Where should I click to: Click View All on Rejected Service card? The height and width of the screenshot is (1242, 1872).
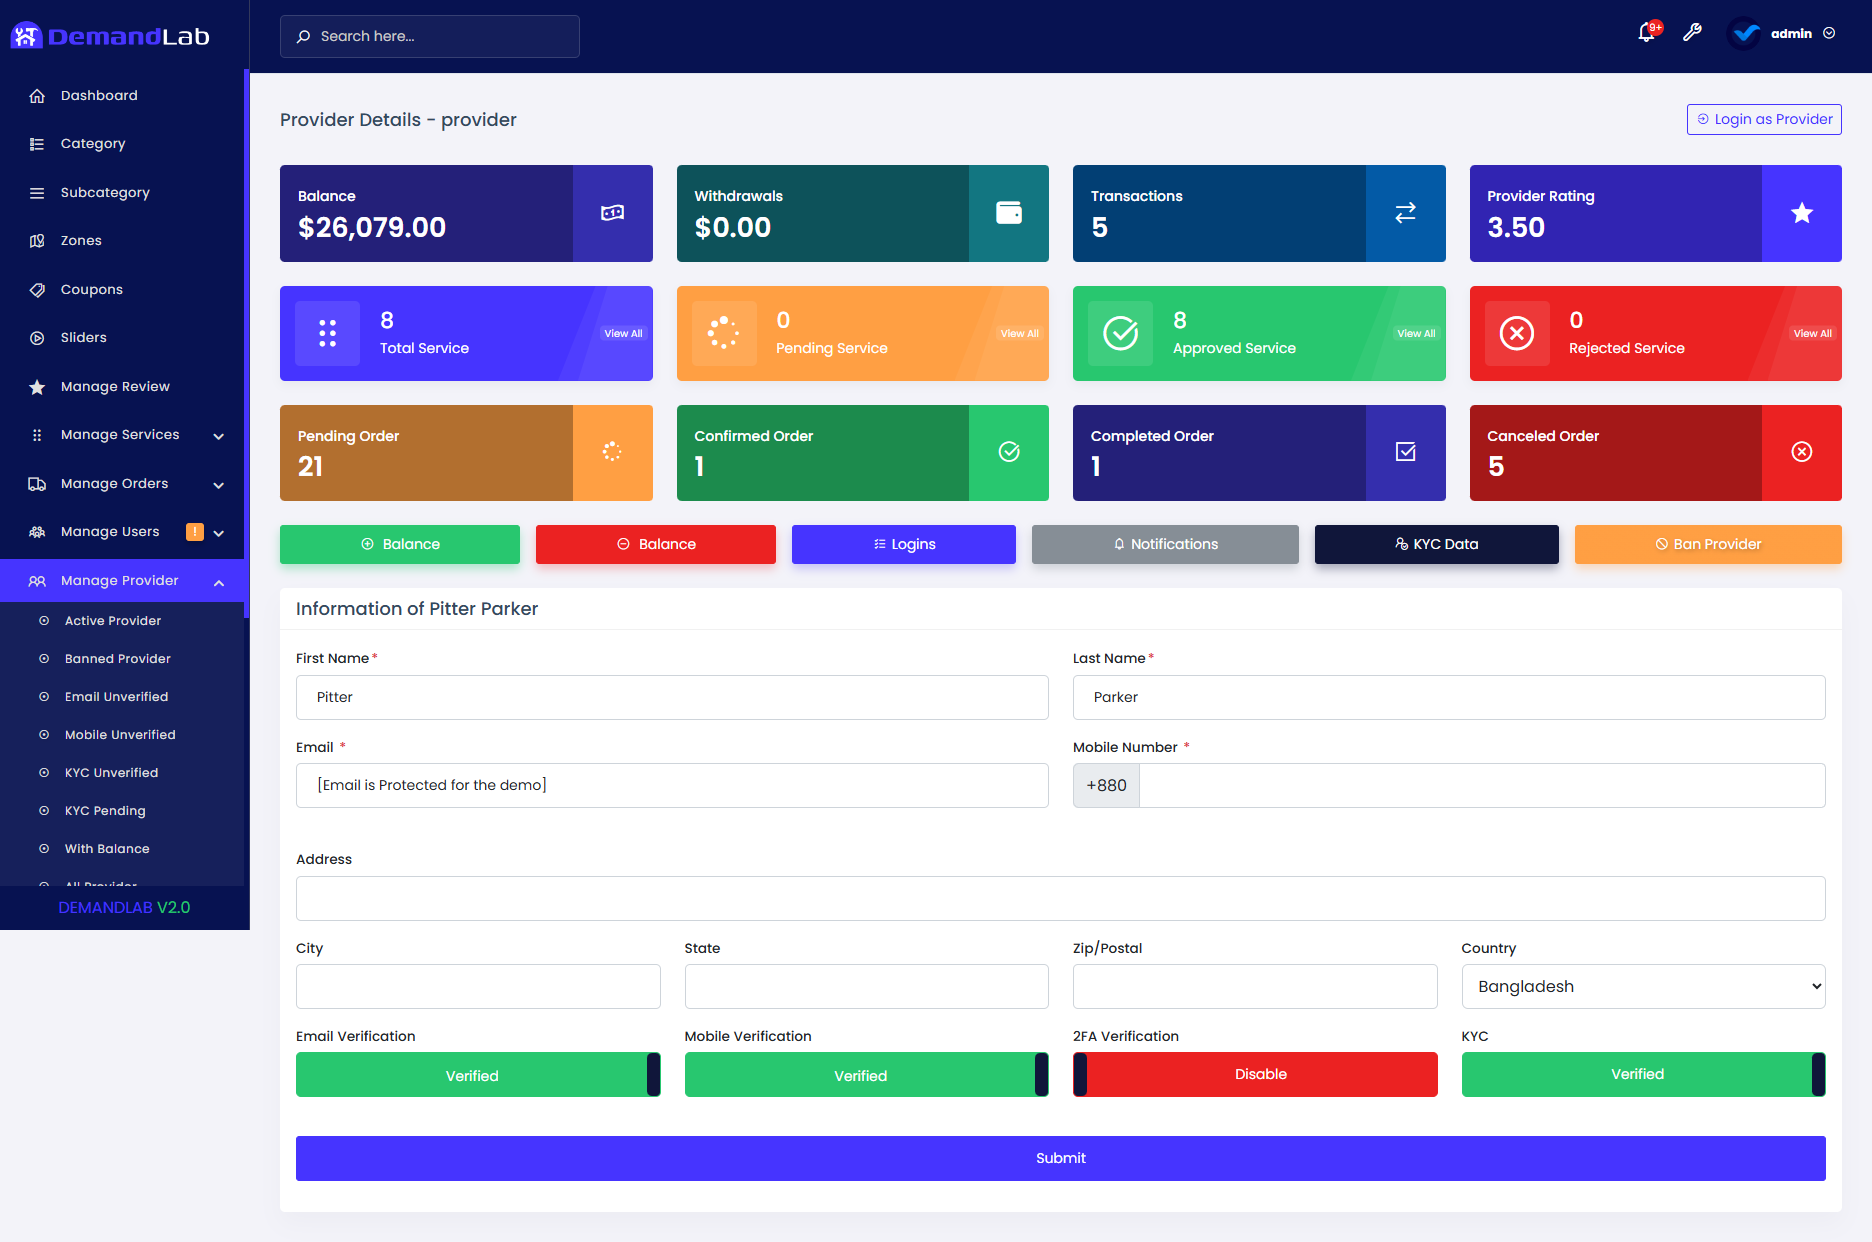click(x=1812, y=333)
